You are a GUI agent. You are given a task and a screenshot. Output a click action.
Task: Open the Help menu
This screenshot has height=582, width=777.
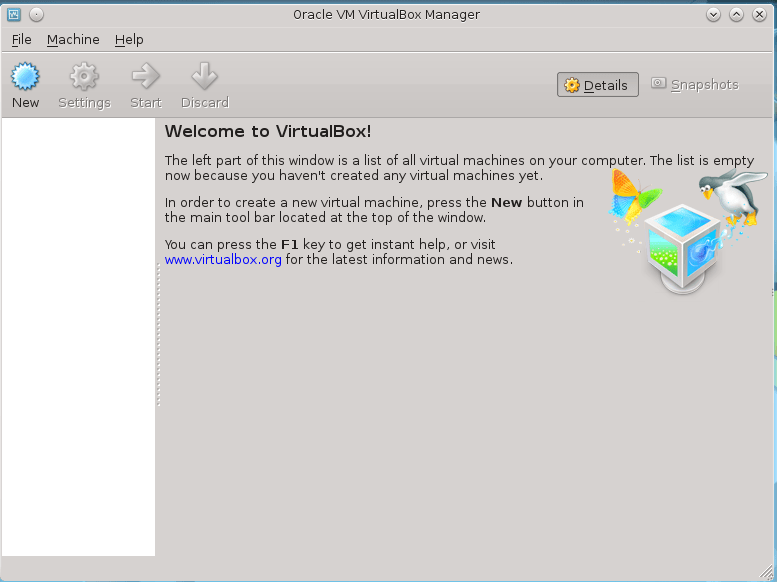click(x=129, y=40)
